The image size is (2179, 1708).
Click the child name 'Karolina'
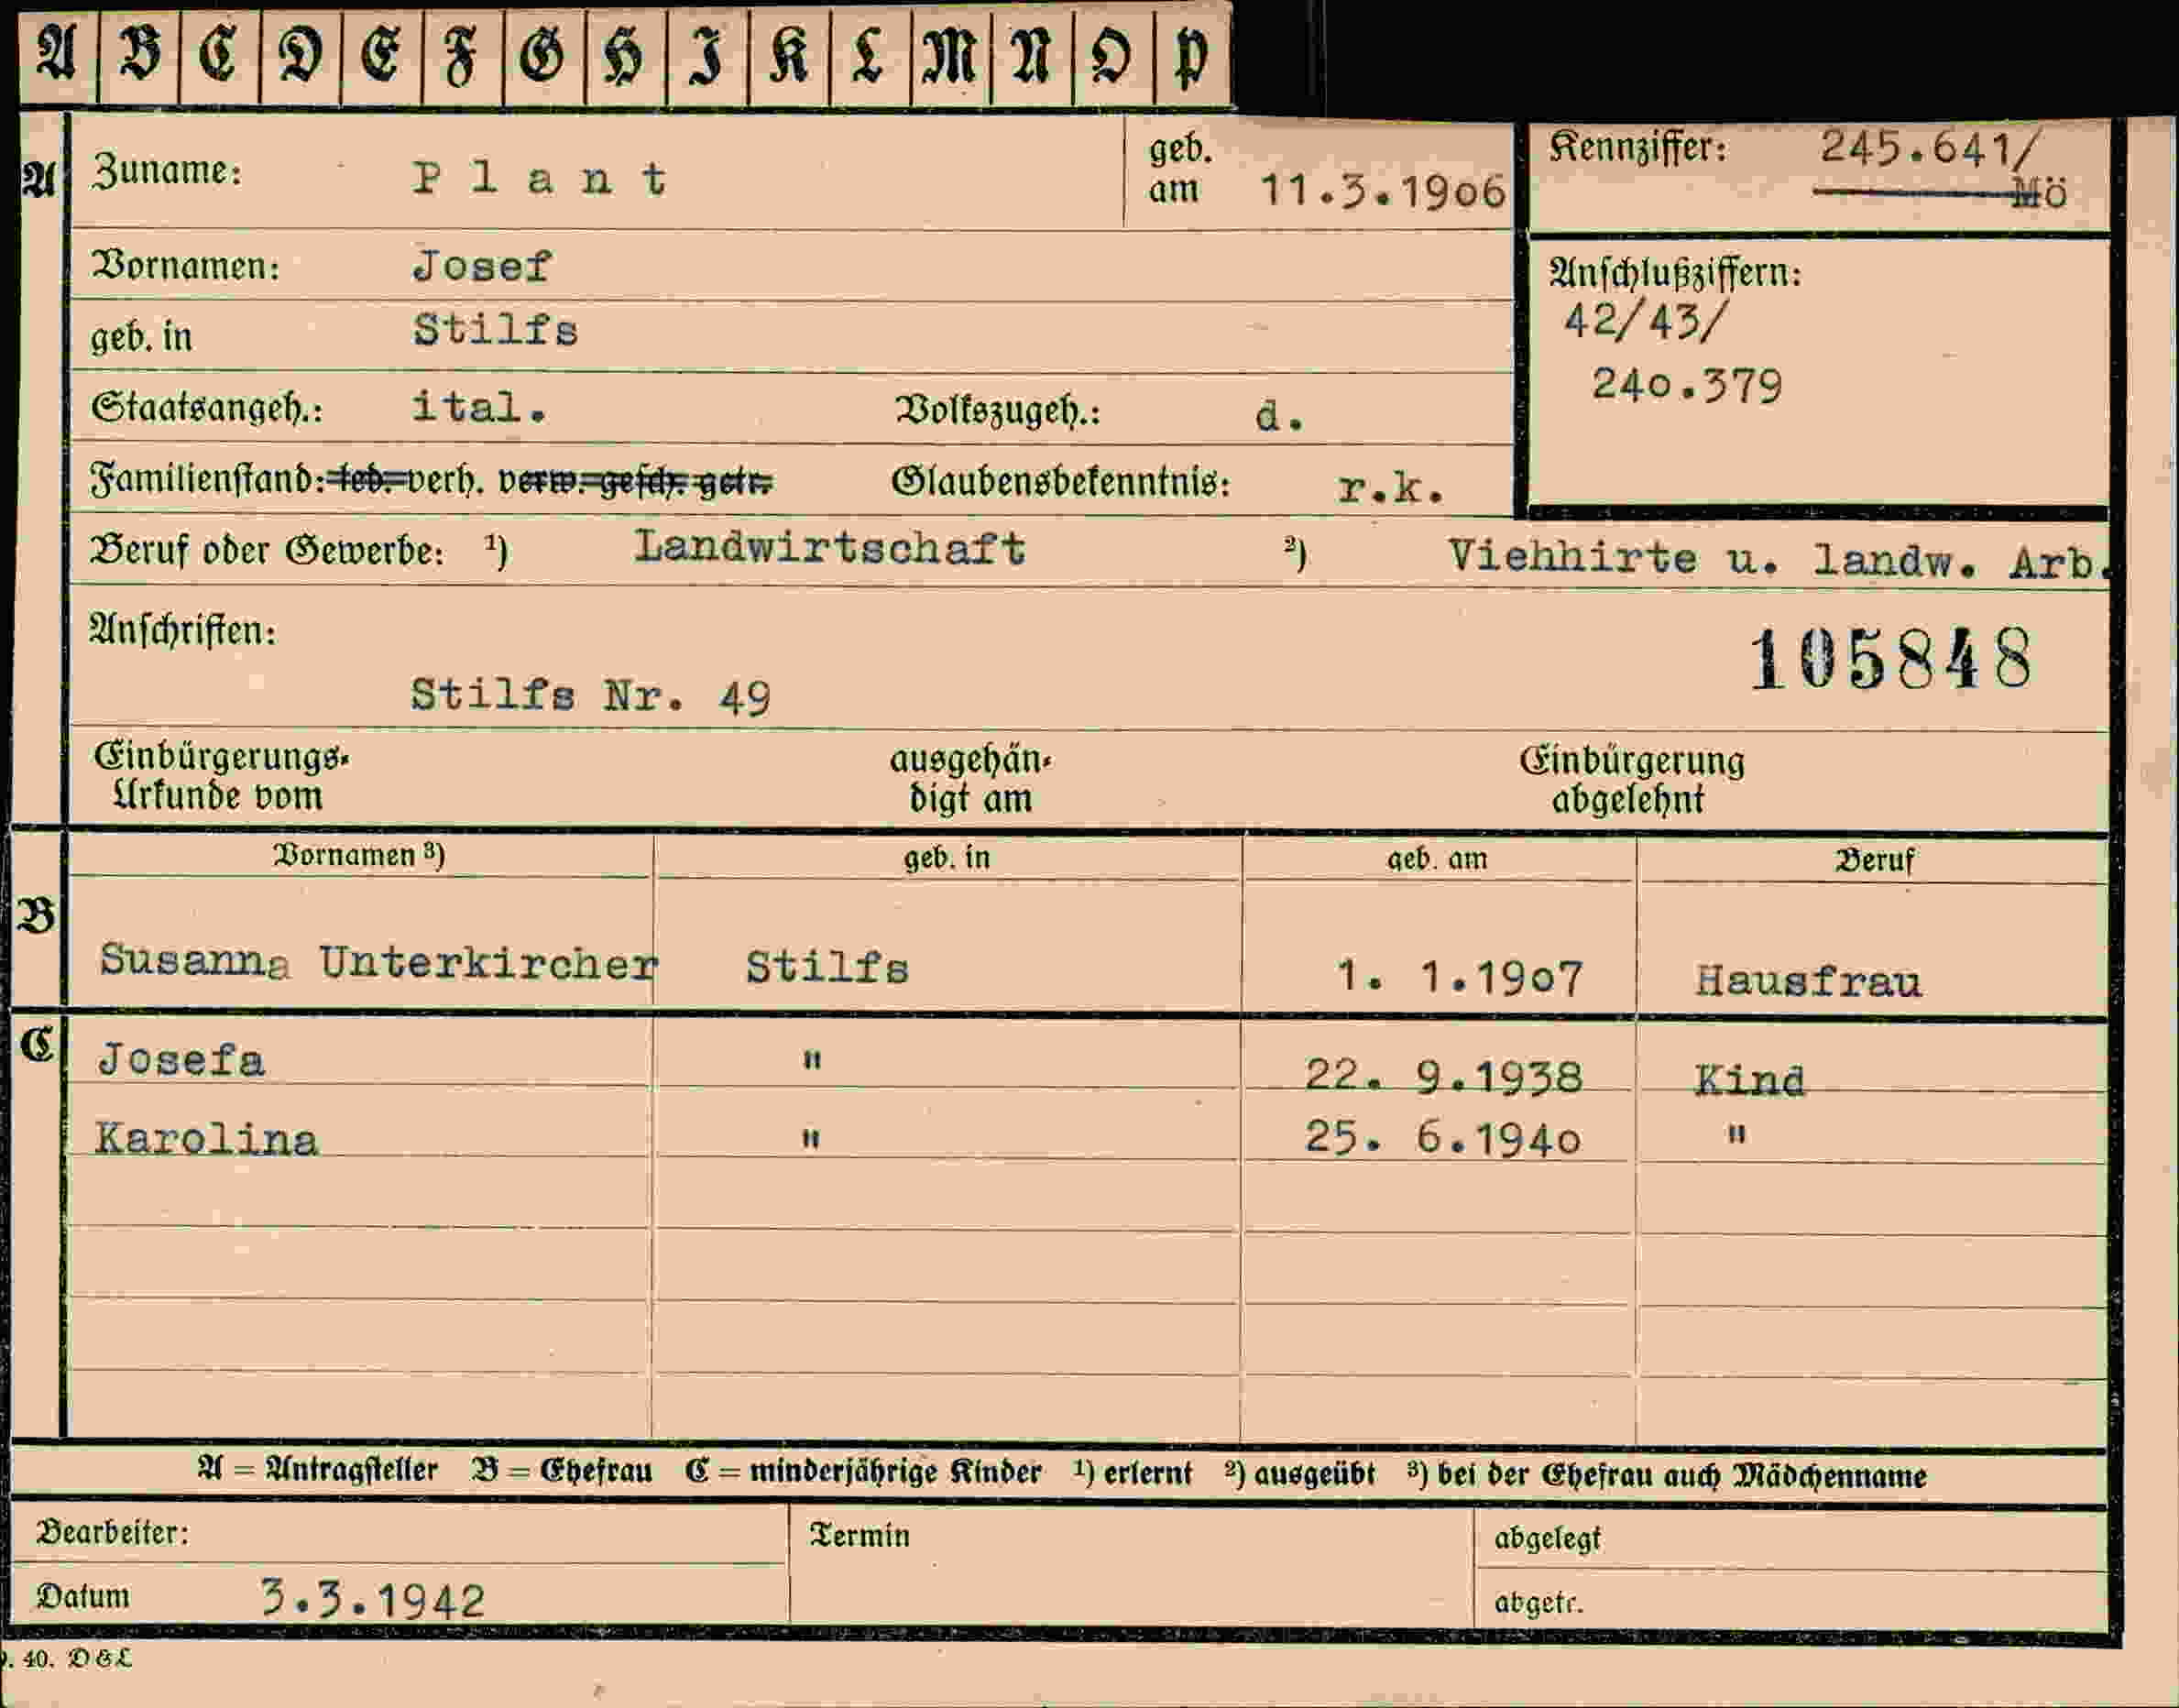tap(206, 1138)
